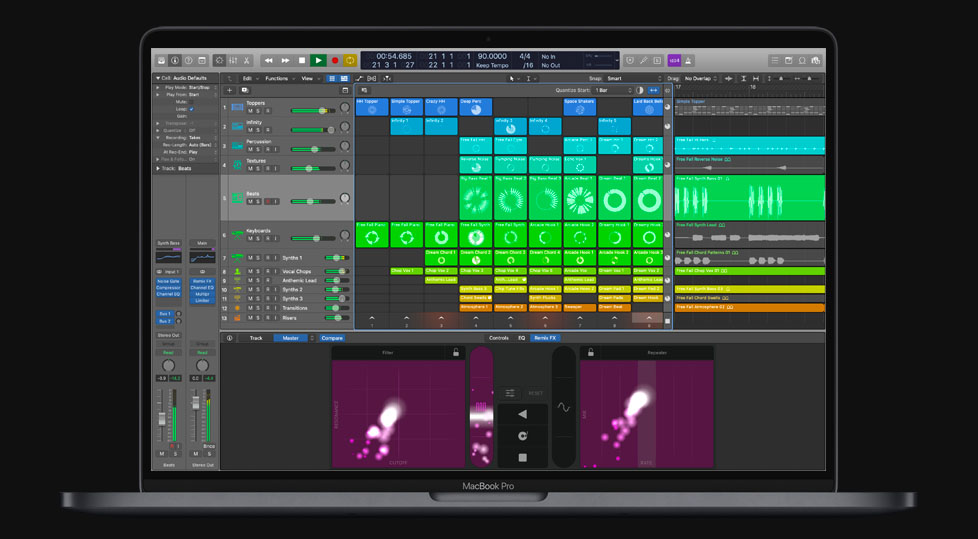The height and width of the screenshot is (539, 978).
Task: Toggle the yellow Cycle button
Action: click(350, 61)
